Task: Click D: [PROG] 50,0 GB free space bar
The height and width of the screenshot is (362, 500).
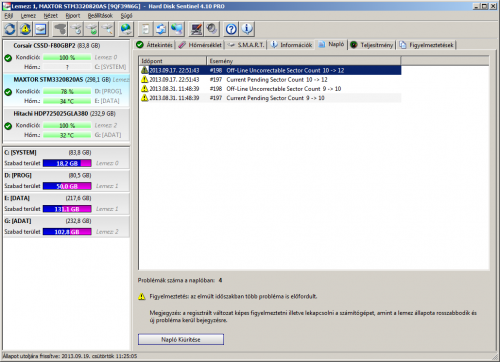Action: 67,186
